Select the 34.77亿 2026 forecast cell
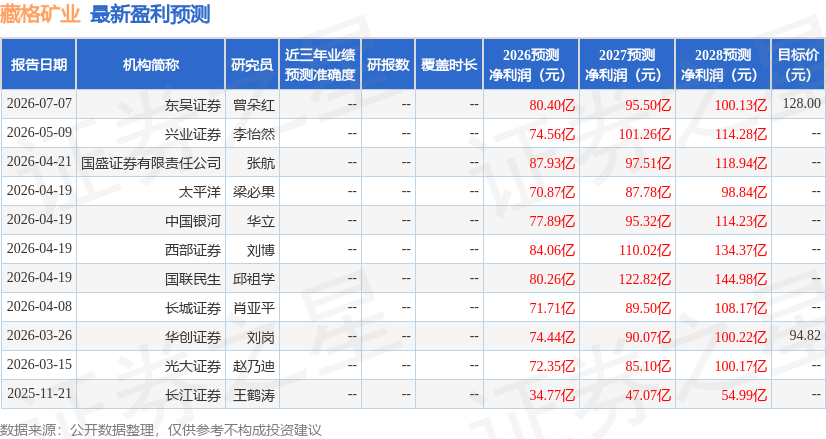 552,395
